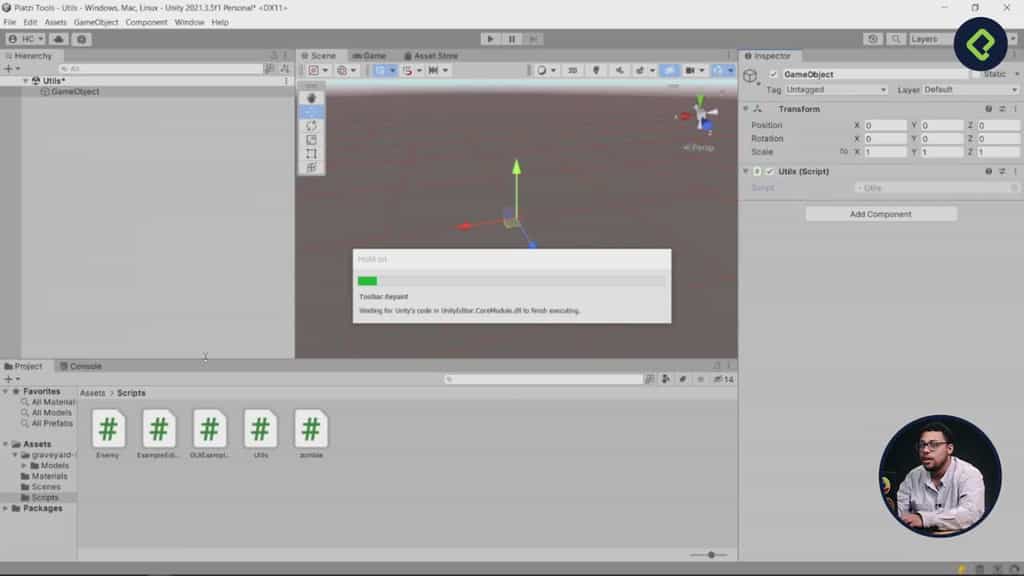The width and height of the screenshot is (1024, 576).
Task: Uncheck the GameObject active checkbox in Inspector
Action: (771, 74)
